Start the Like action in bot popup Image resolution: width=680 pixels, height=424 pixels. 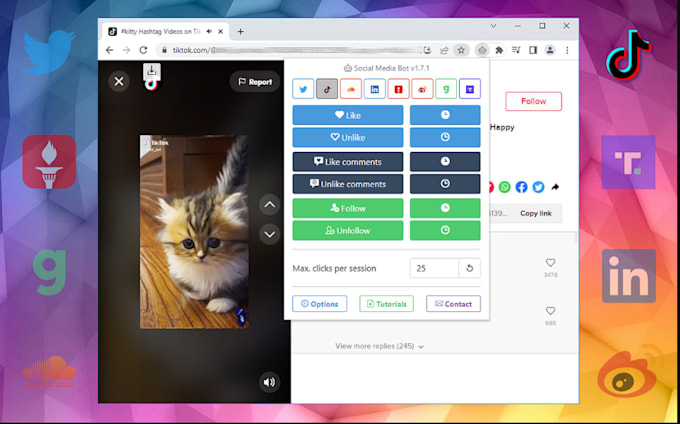tap(348, 115)
